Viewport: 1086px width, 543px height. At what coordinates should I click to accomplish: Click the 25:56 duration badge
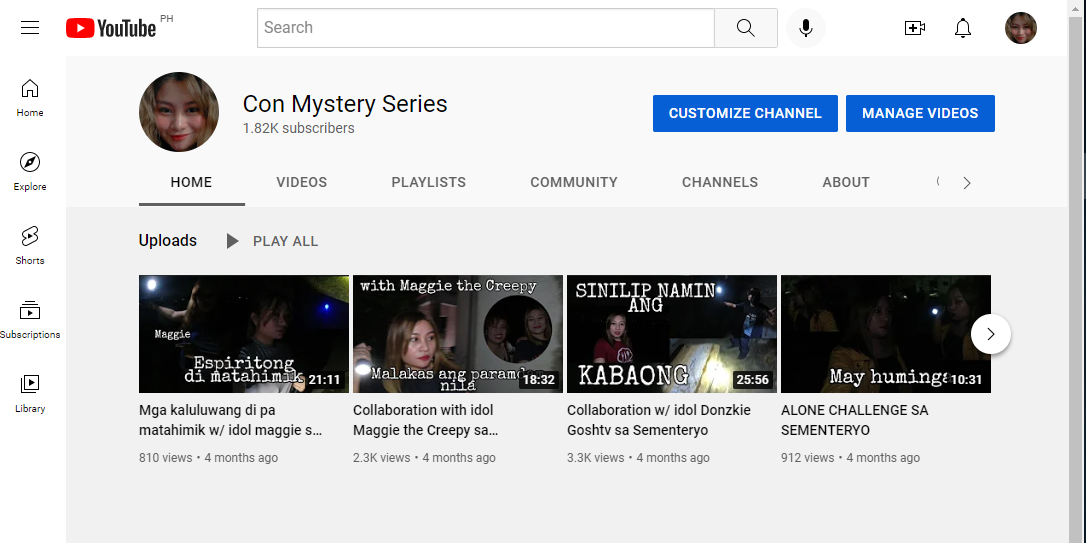pyautogui.click(x=752, y=380)
